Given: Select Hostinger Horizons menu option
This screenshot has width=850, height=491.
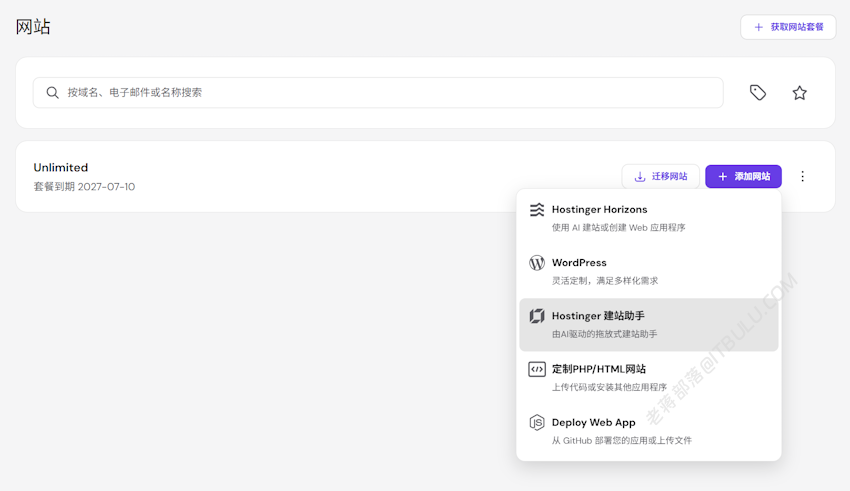Looking at the screenshot, I should [x=649, y=218].
